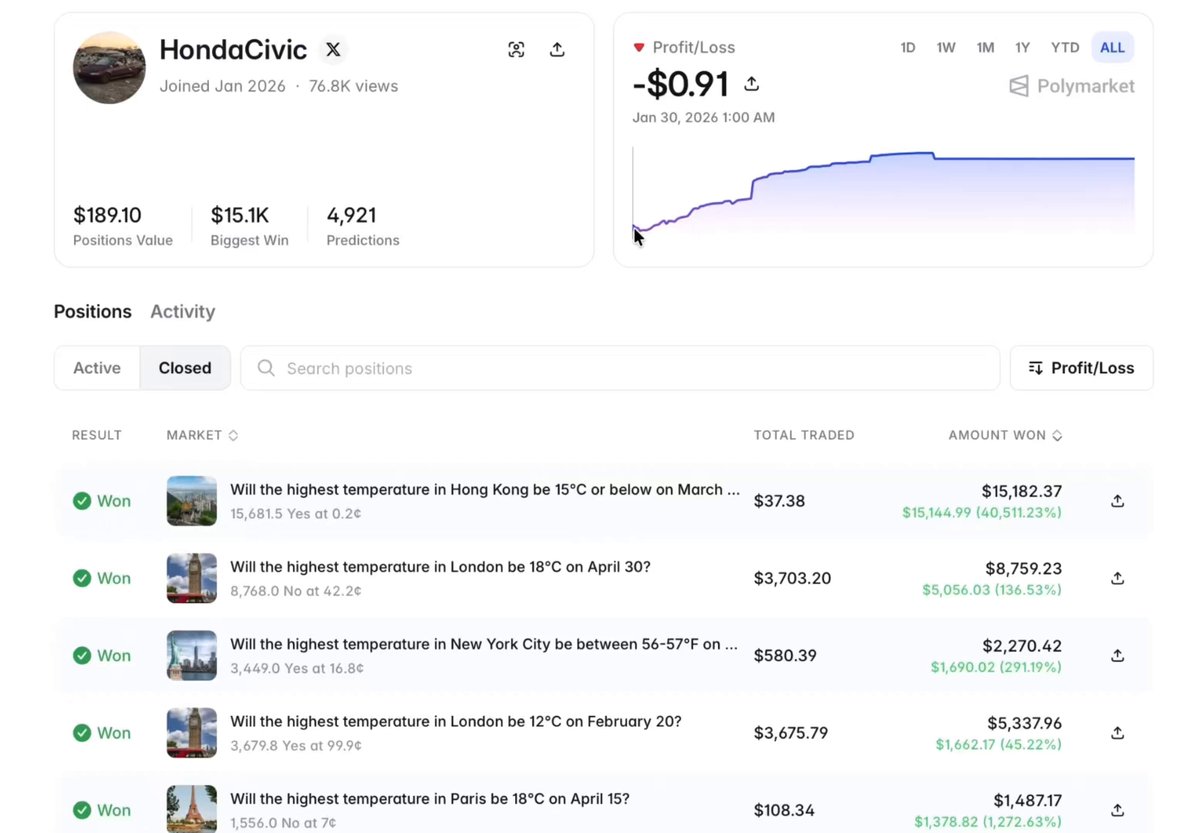Viewport: 1199px width, 833px height.
Task: Click into the Search positions field
Action: click(620, 368)
